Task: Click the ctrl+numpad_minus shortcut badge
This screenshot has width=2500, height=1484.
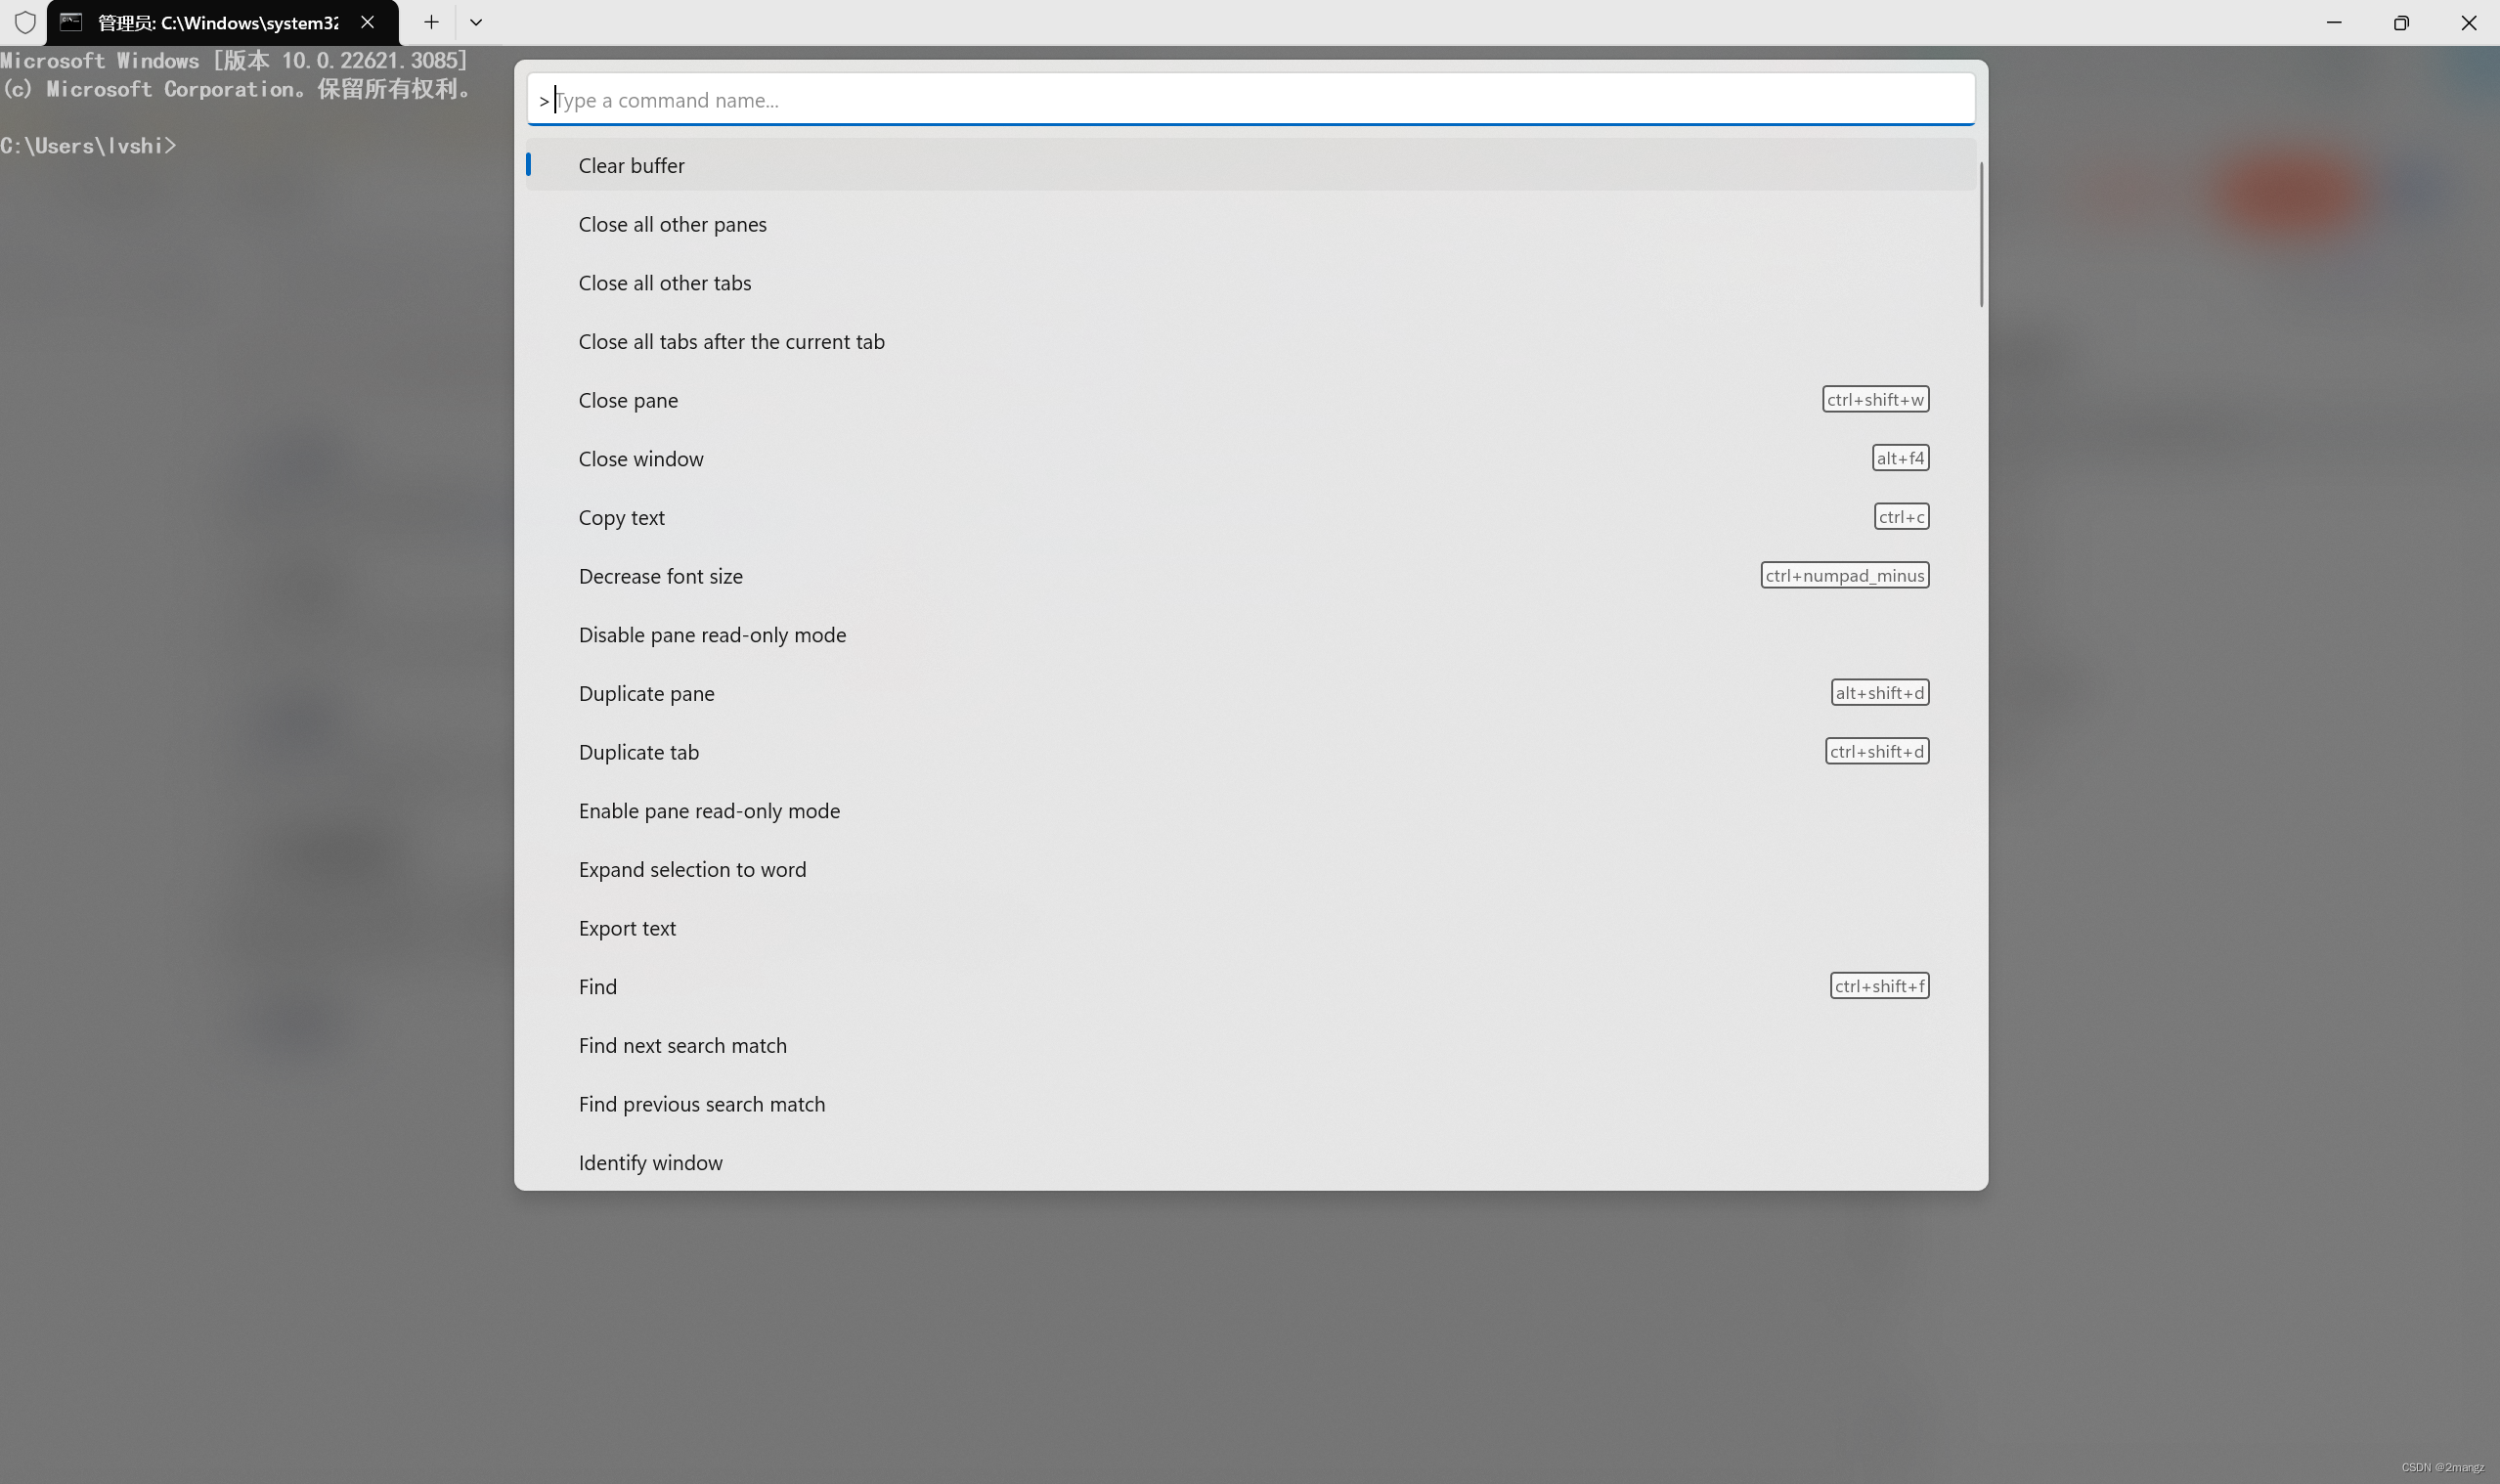Action: click(1844, 575)
